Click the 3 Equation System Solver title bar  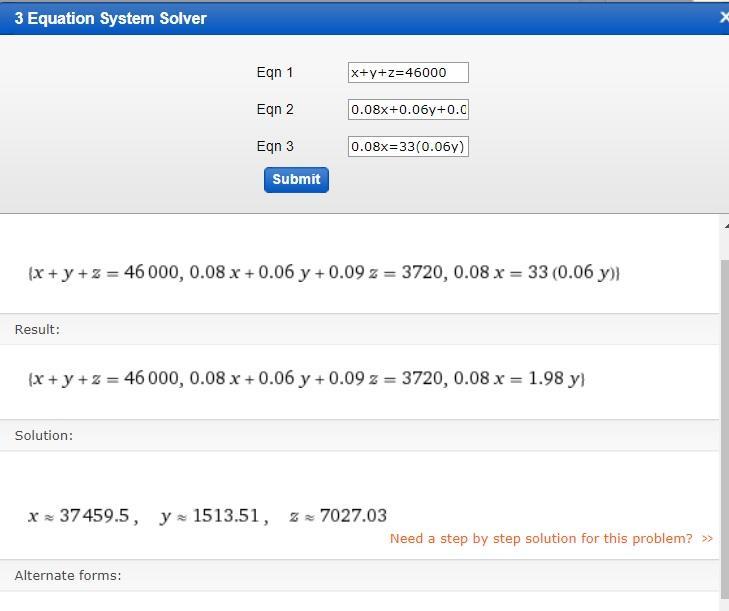coord(358,19)
